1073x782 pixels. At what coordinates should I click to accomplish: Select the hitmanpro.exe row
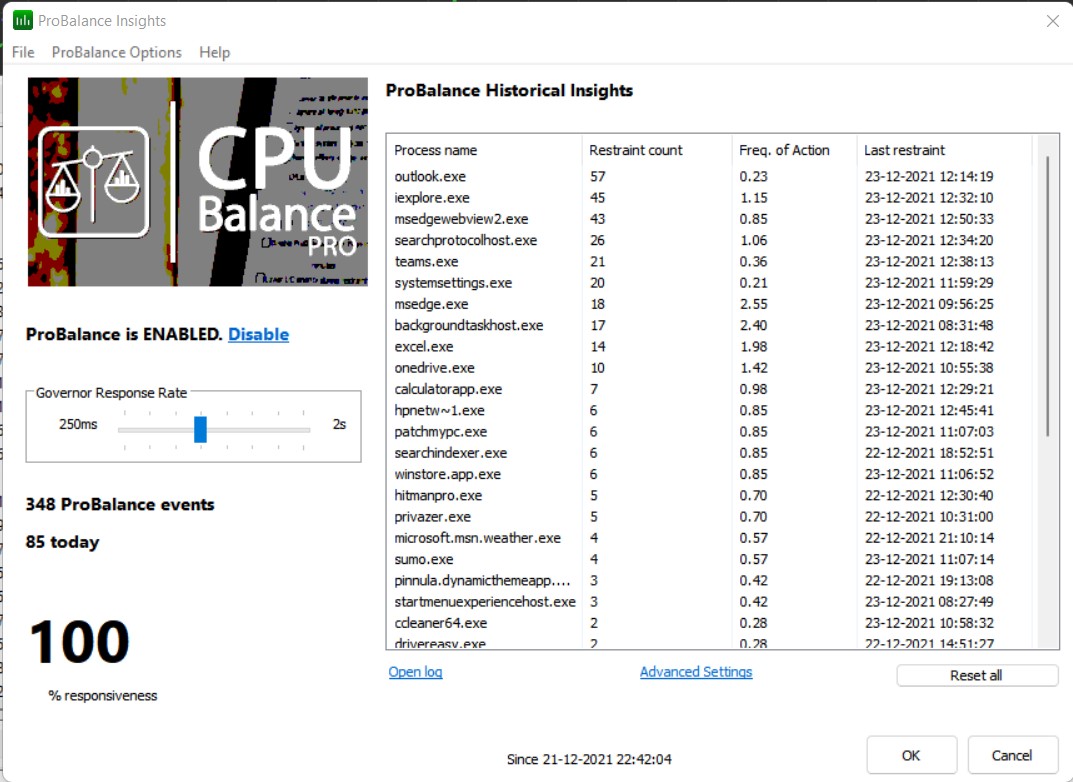tap(709, 495)
